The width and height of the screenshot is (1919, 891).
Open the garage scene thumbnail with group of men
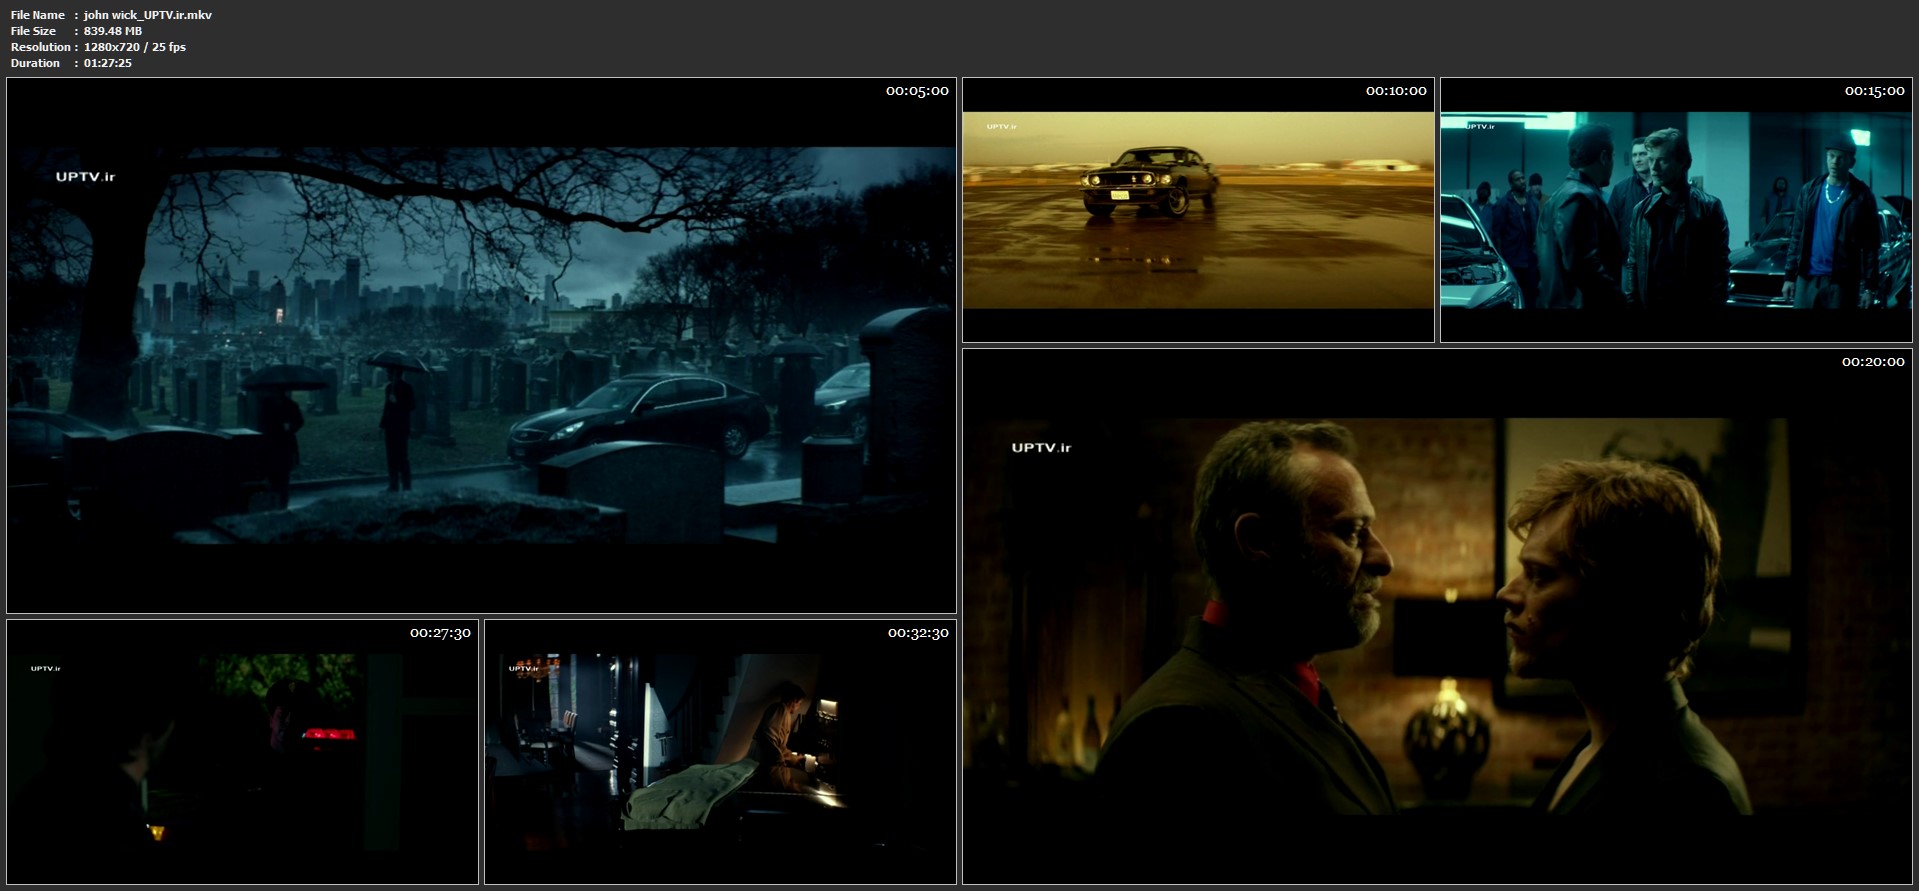click(1676, 210)
